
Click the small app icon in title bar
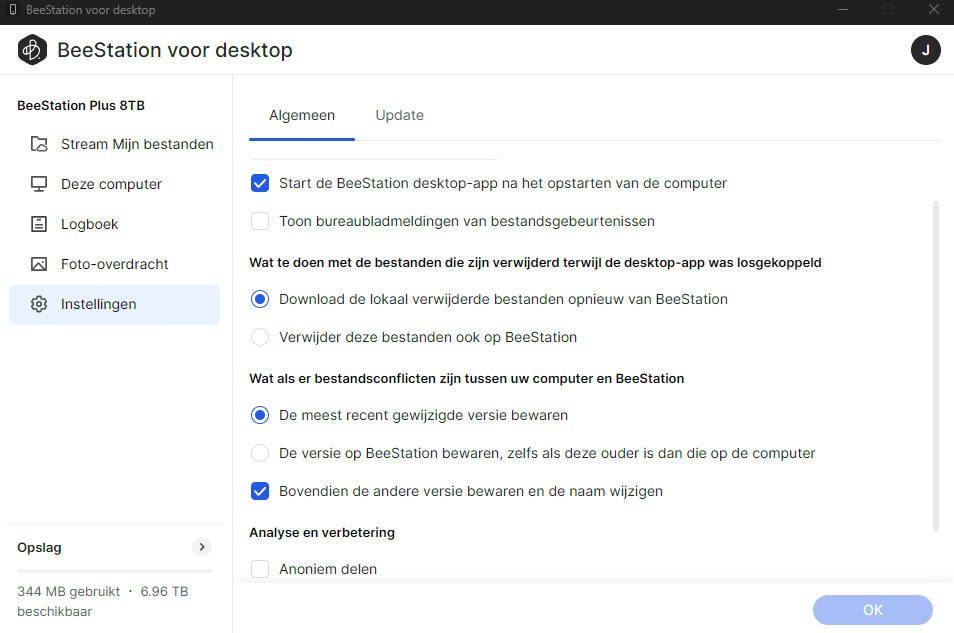13,10
